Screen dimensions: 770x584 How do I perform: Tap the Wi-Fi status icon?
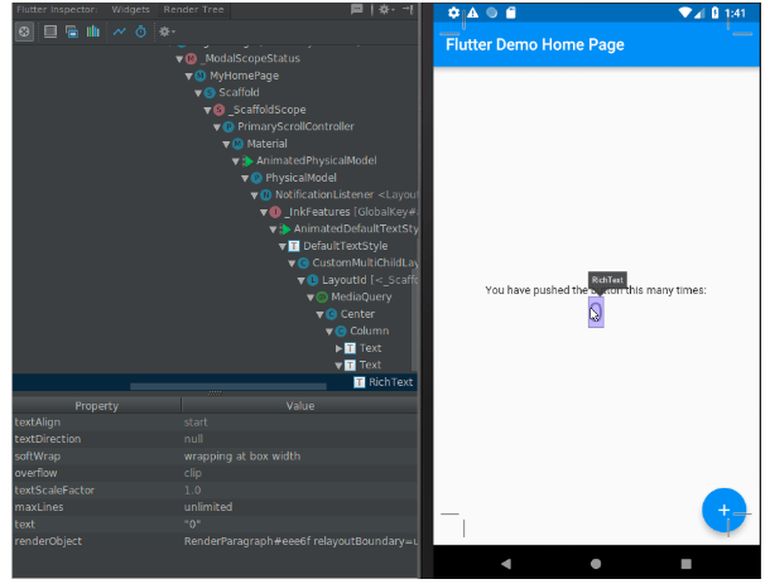pos(685,13)
